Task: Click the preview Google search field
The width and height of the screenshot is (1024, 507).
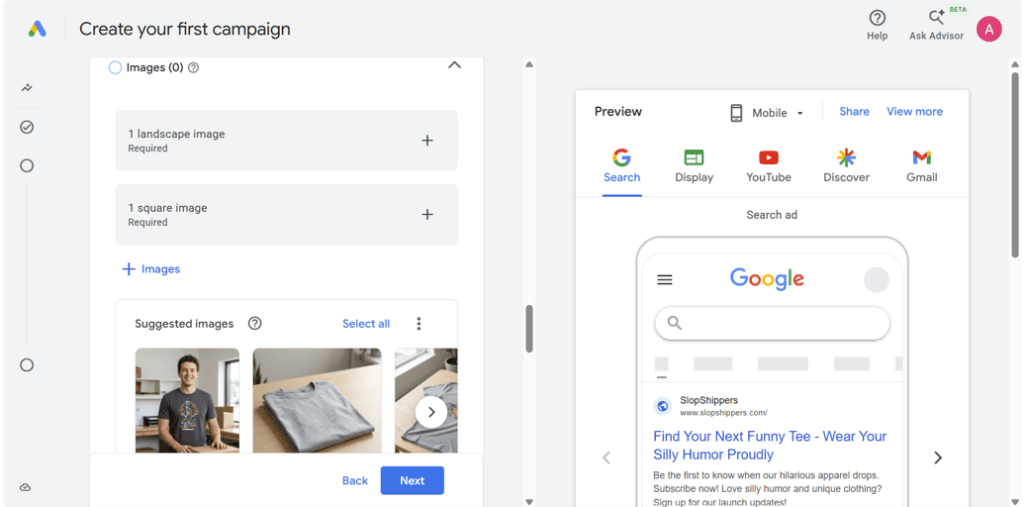Action: tap(772, 323)
